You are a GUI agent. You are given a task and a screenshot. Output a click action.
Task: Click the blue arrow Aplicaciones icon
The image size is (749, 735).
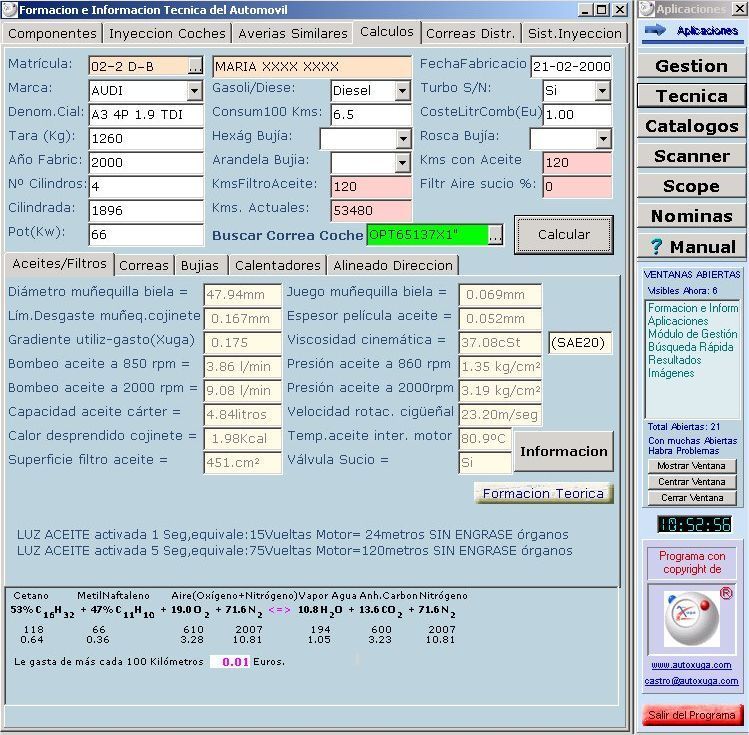tap(655, 31)
